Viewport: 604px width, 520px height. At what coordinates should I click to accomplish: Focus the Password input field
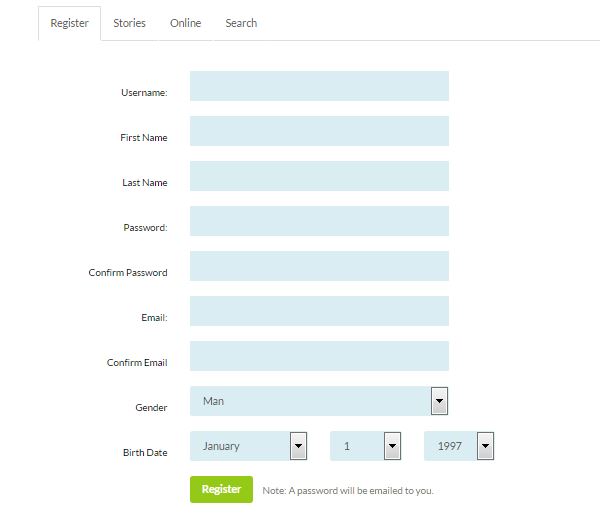coord(319,221)
